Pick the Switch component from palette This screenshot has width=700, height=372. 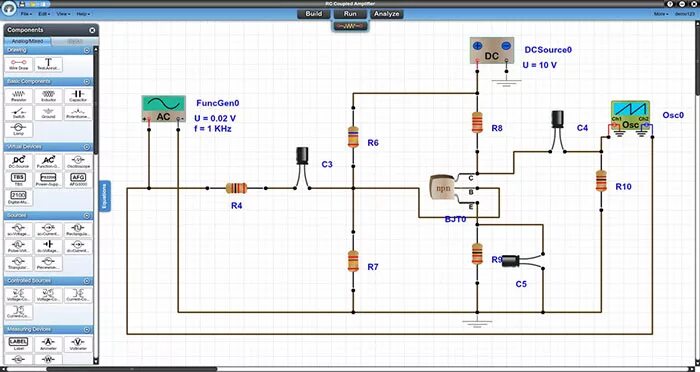tap(19, 113)
